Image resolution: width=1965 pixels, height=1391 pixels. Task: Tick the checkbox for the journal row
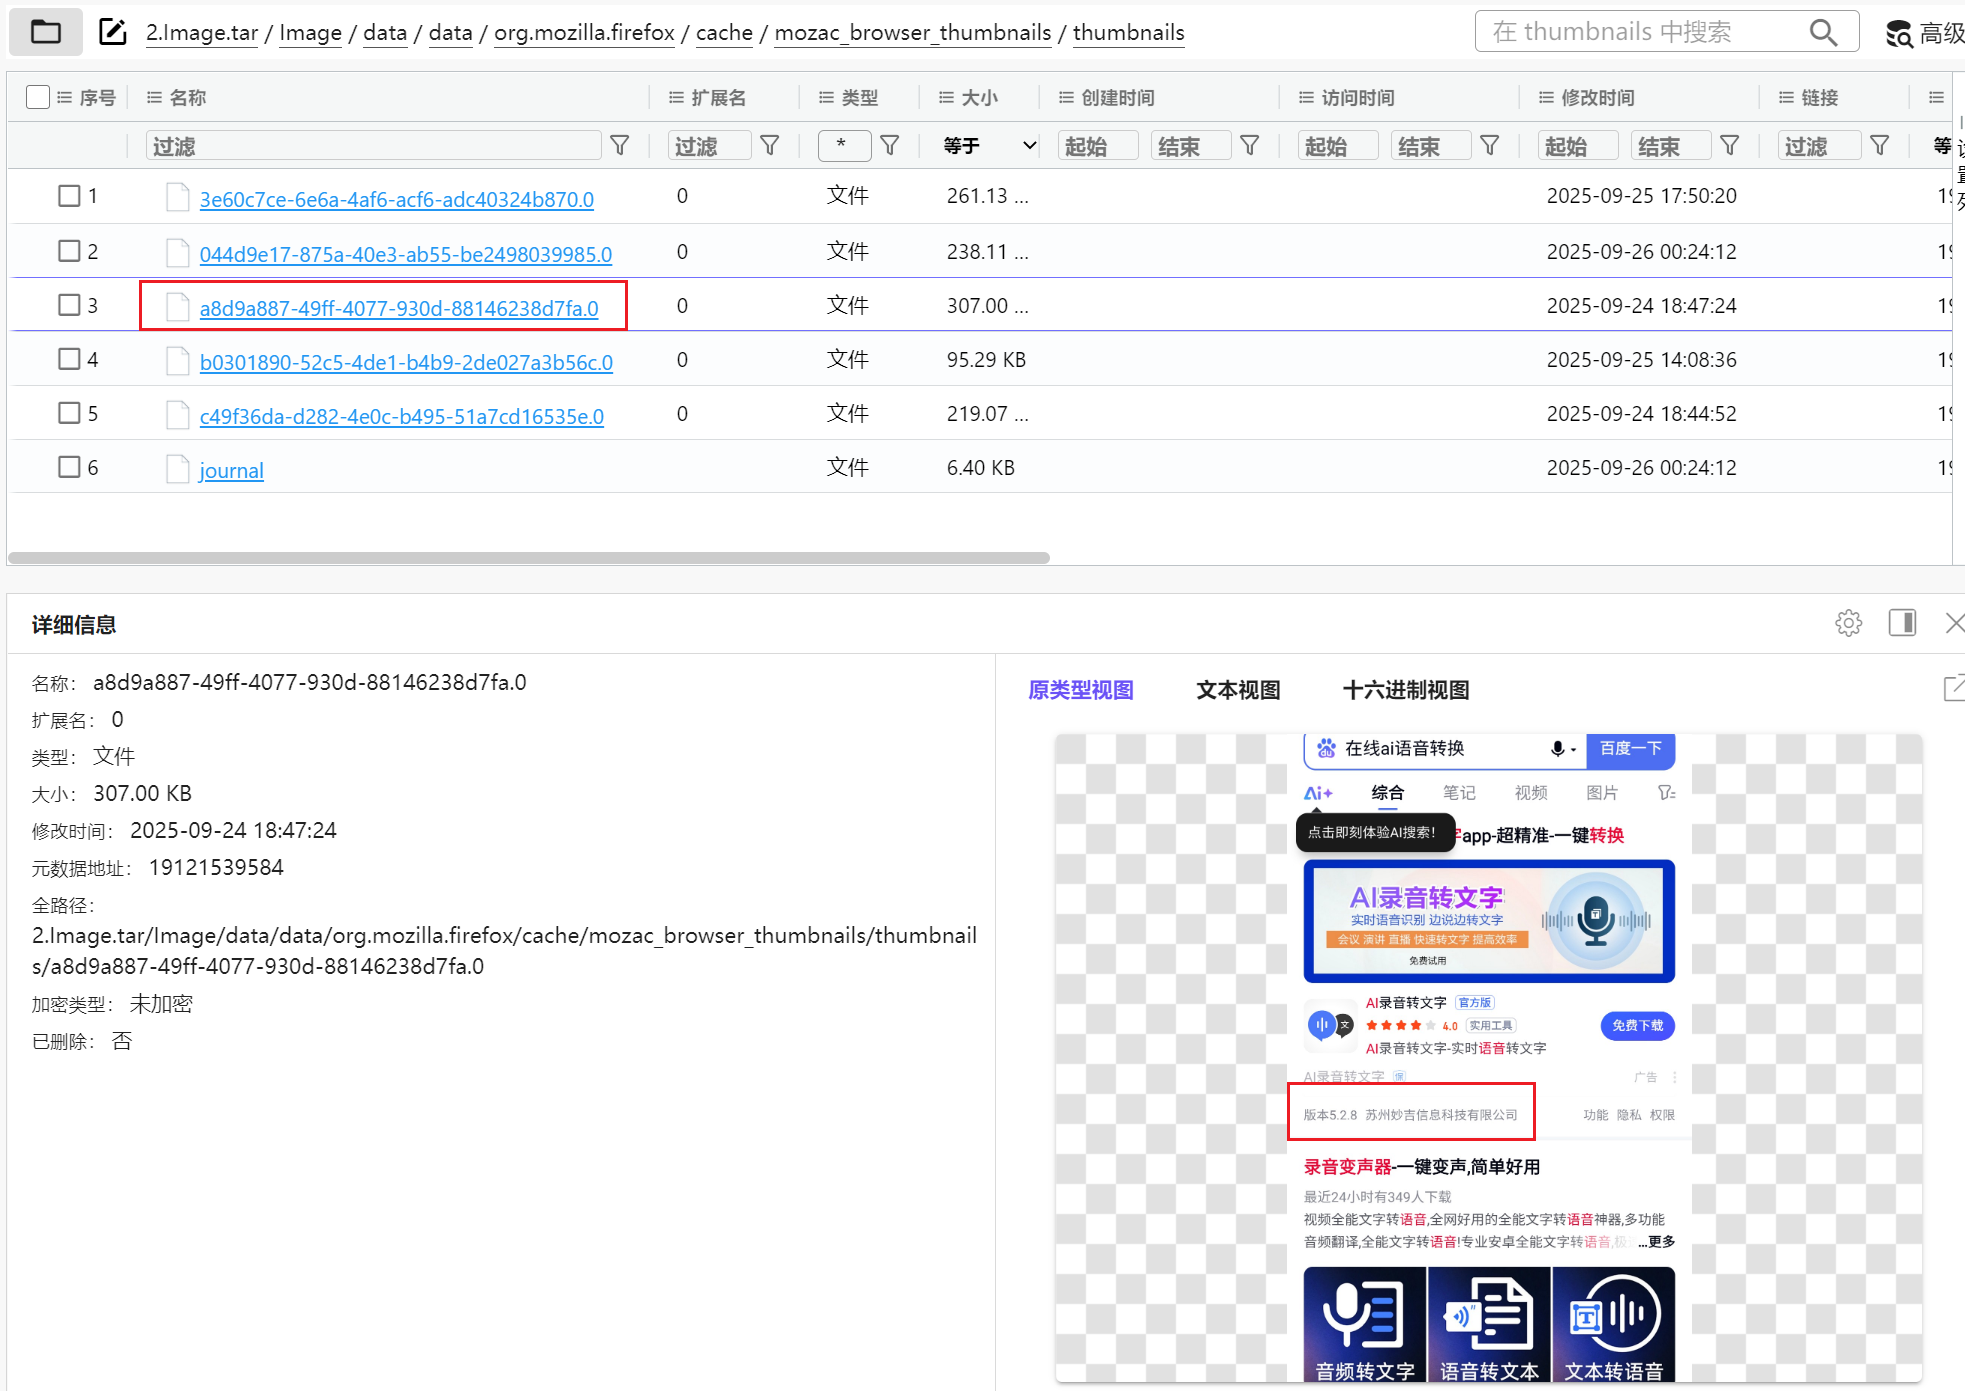[x=69, y=467]
